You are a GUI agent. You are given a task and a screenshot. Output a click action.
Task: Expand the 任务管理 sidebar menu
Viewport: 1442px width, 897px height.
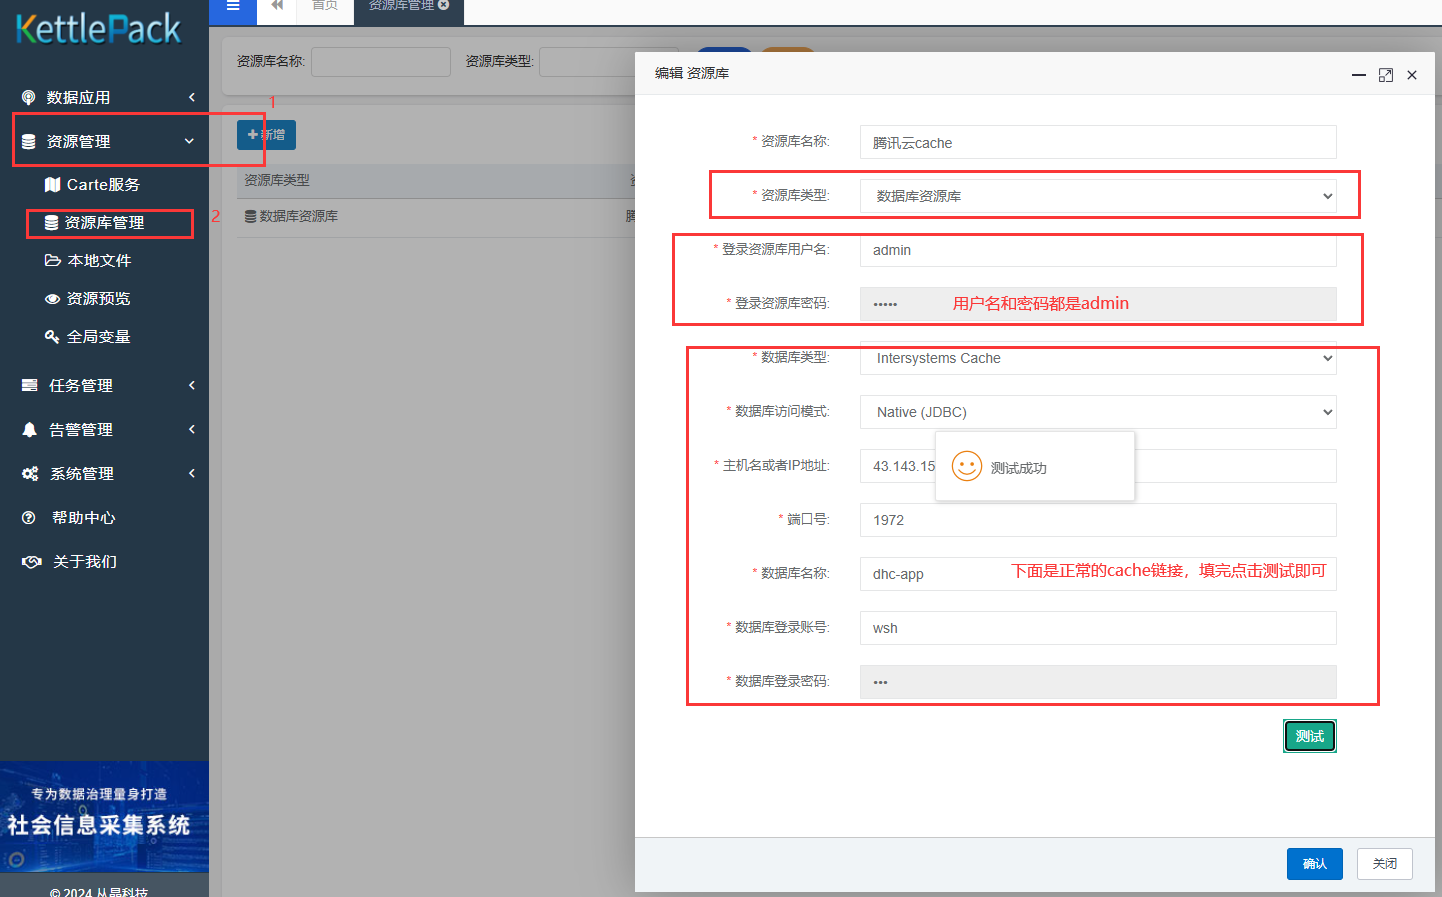pos(104,386)
